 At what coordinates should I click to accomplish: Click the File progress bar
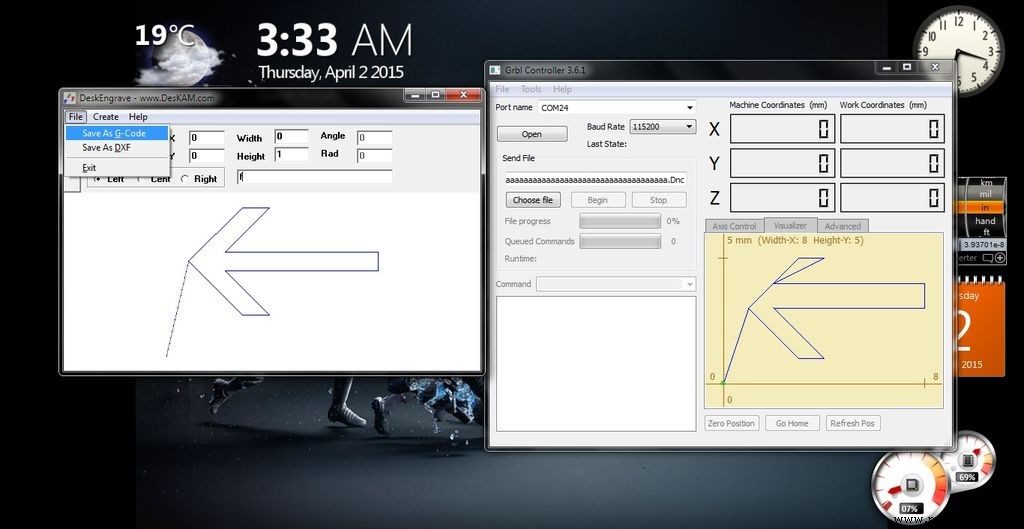tap(620, 221)
